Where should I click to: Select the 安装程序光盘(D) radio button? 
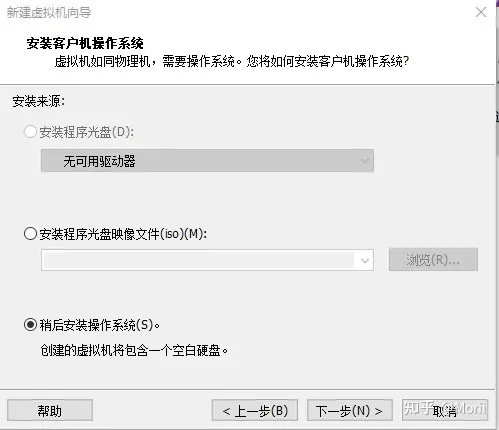[x=30, y=132]
